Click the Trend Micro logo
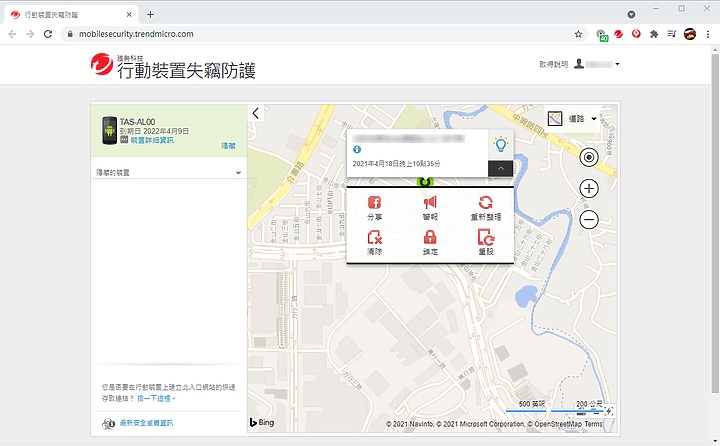The width and height of the screenshot is (720, 446). (x=101, y=64)
